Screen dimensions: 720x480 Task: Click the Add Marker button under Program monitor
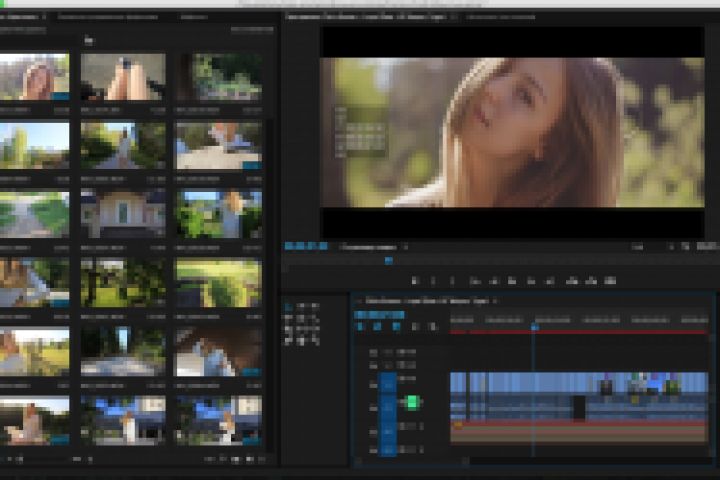[415, 281]
